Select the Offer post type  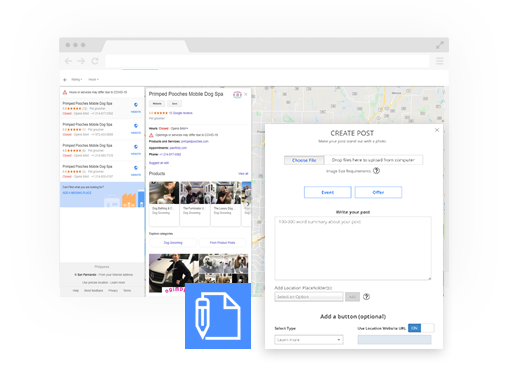click(x=378, y=192)
